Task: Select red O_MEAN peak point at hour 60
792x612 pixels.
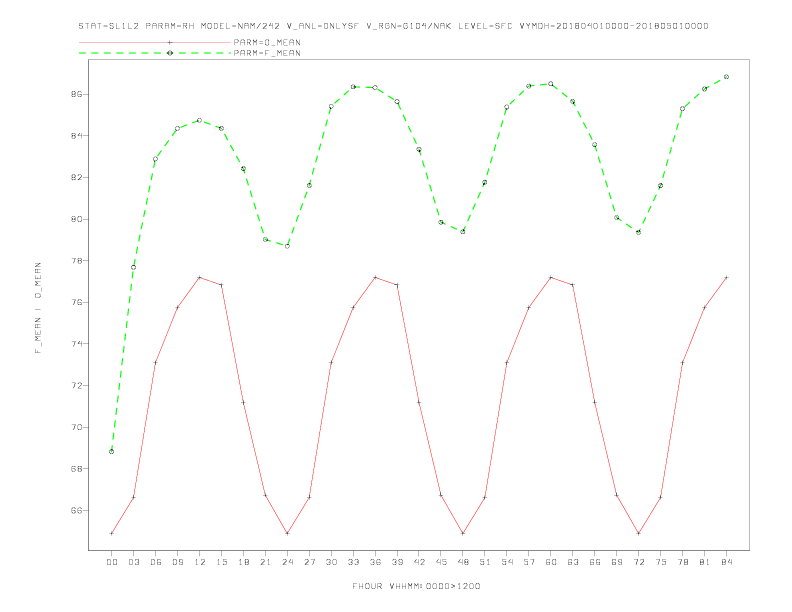Action: click(x=551, y=277)
